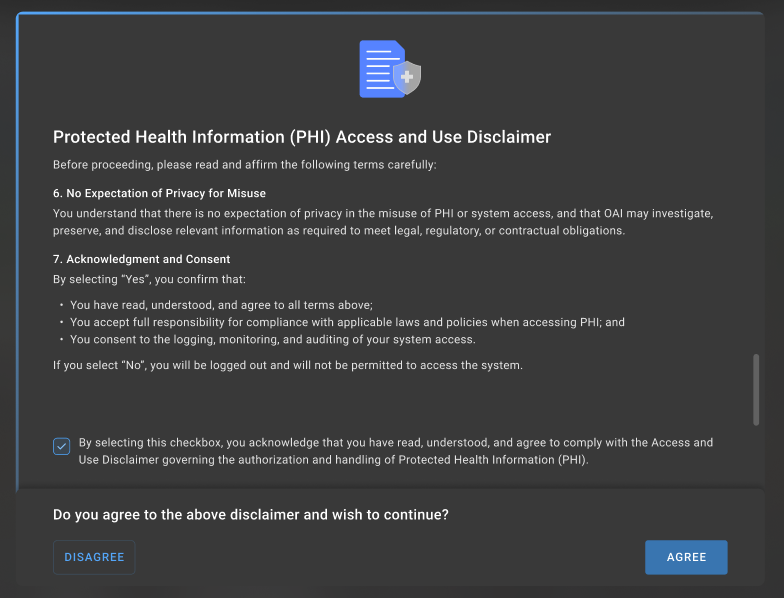Image resolution: width=784 pixels, height=598 pixels.
Task: Click bullet 'You have read, understood, and agree'
Action: (x=222, y=305)
